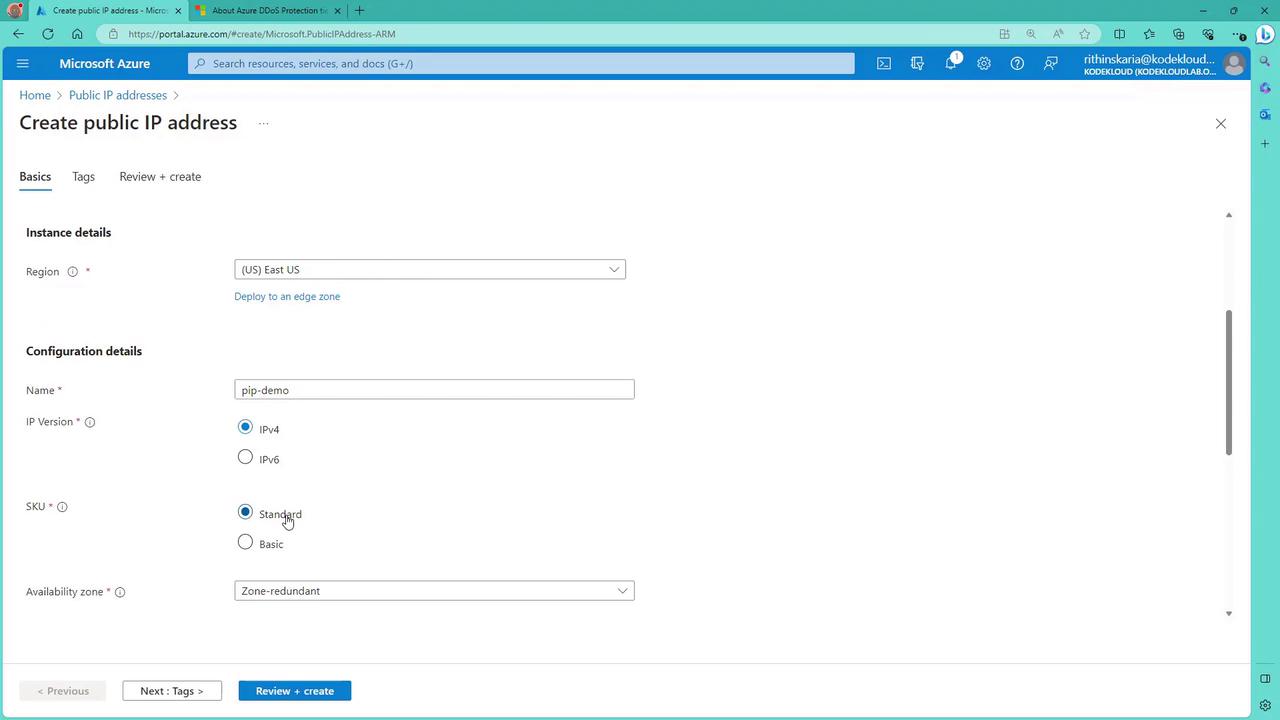Open the Azure portal hamburger menu
Screen dimensions: 1280x720
pos(23,63)
